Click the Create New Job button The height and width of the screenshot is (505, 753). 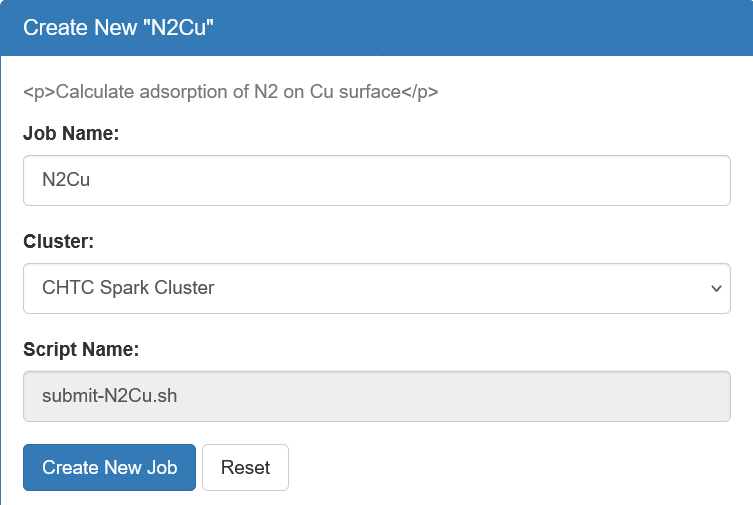coord(109,467)
